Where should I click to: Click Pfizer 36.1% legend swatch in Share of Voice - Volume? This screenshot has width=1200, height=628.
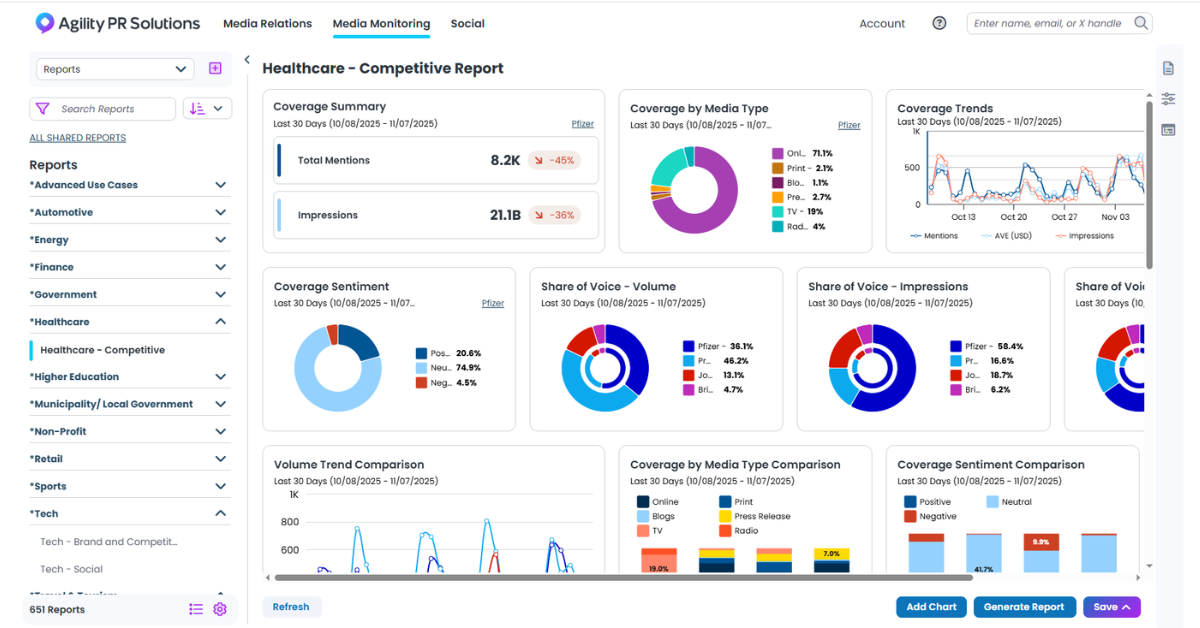(x=688, y=346)
